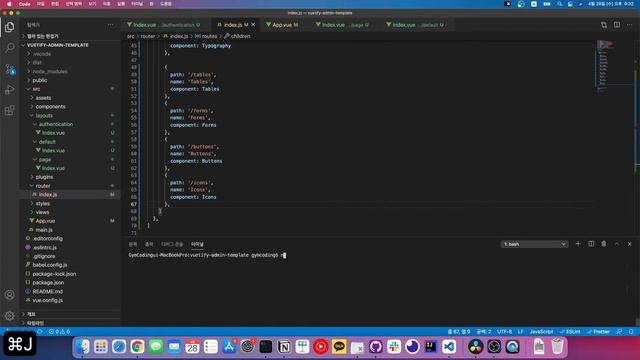Screen dimensions: 640x360
Task: Open GitHub Desktop from the dock
Action: click(376, 347)
